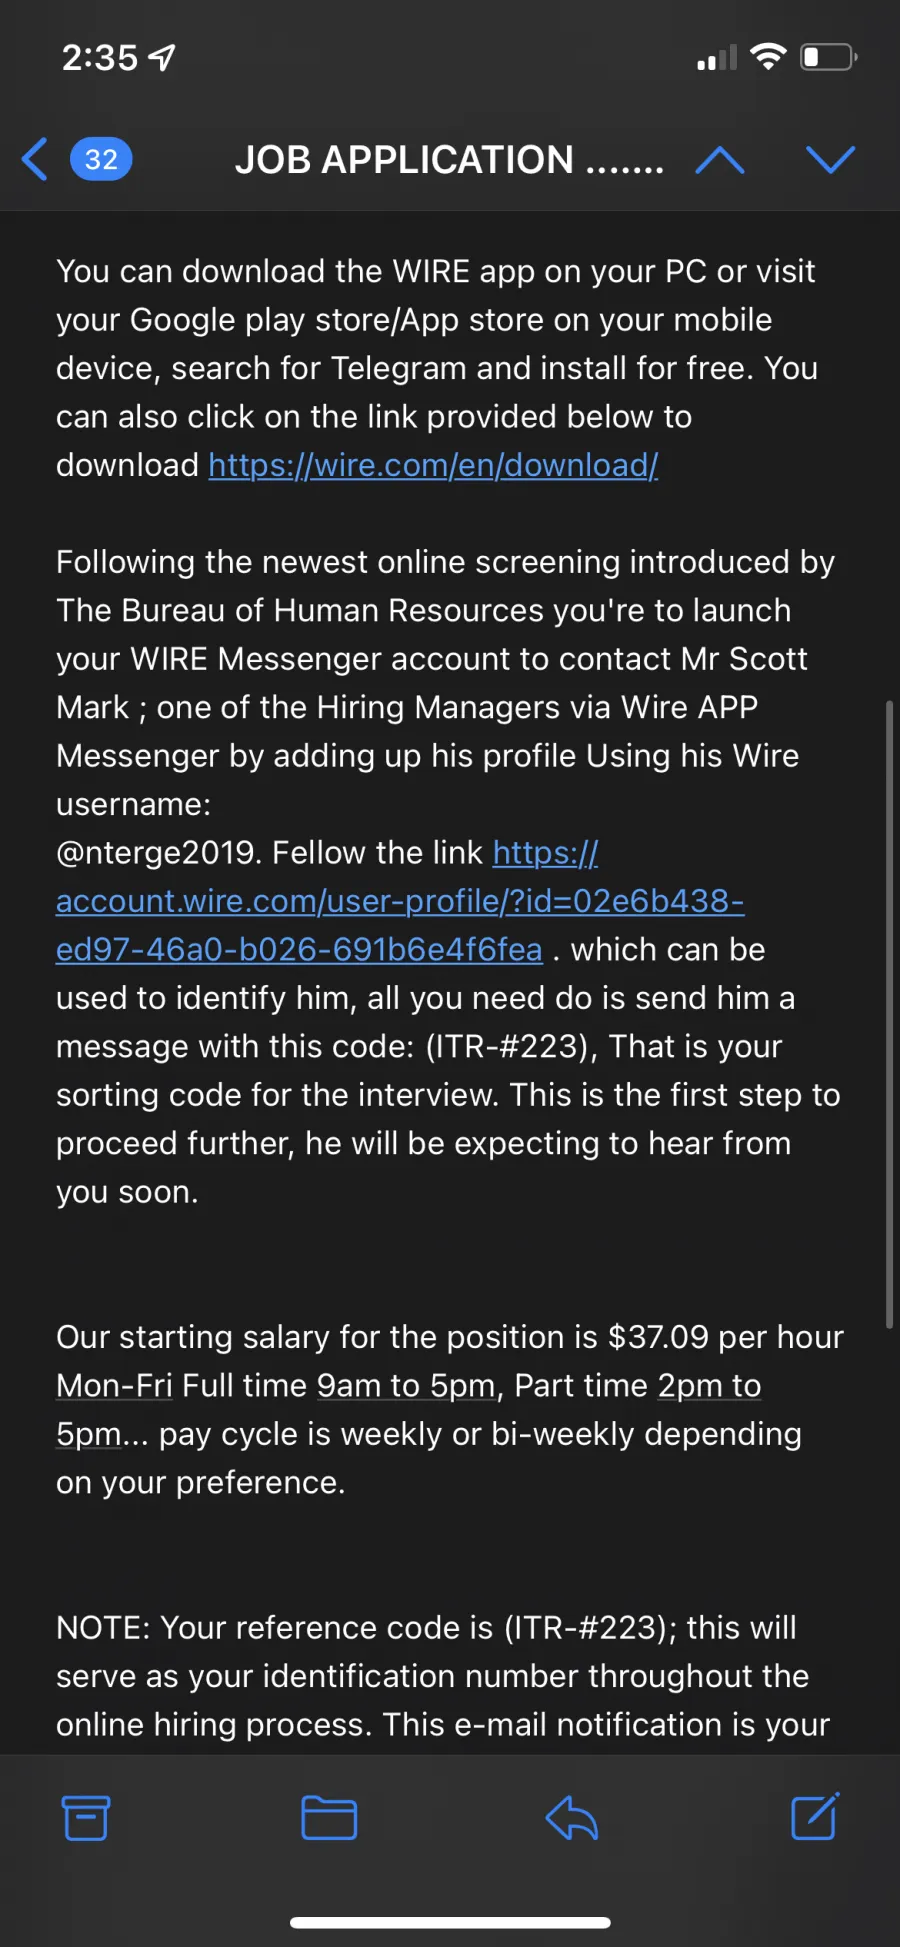Image resolution: width=900 pixels, height=1947 pixels.
Task: Click the message scrollbar on right edge
Action: coord(889,1014)
